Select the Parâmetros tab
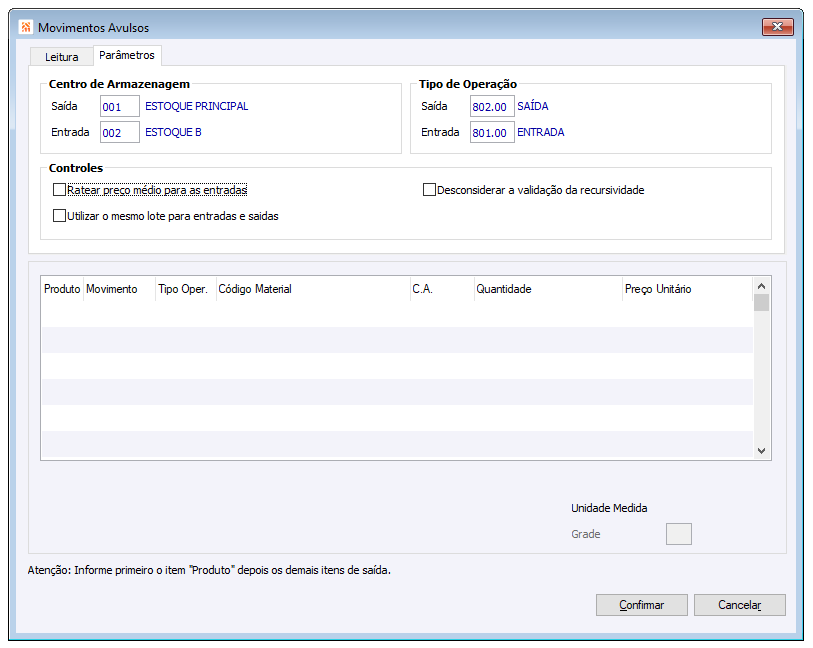813x648 pixels. (127, 55)
